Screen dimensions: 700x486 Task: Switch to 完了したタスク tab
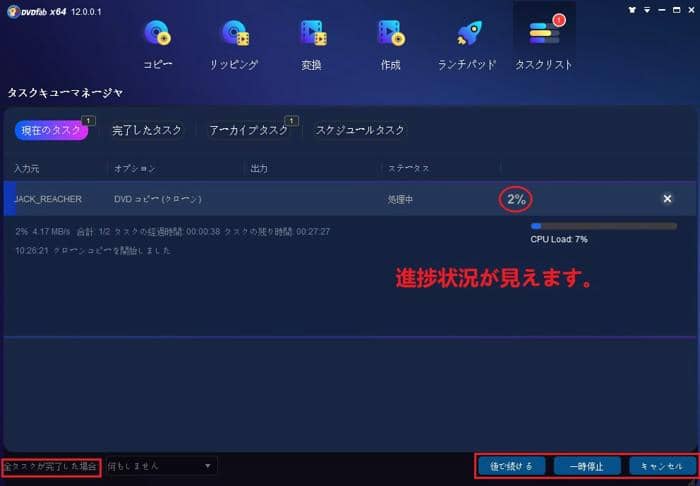147,130
